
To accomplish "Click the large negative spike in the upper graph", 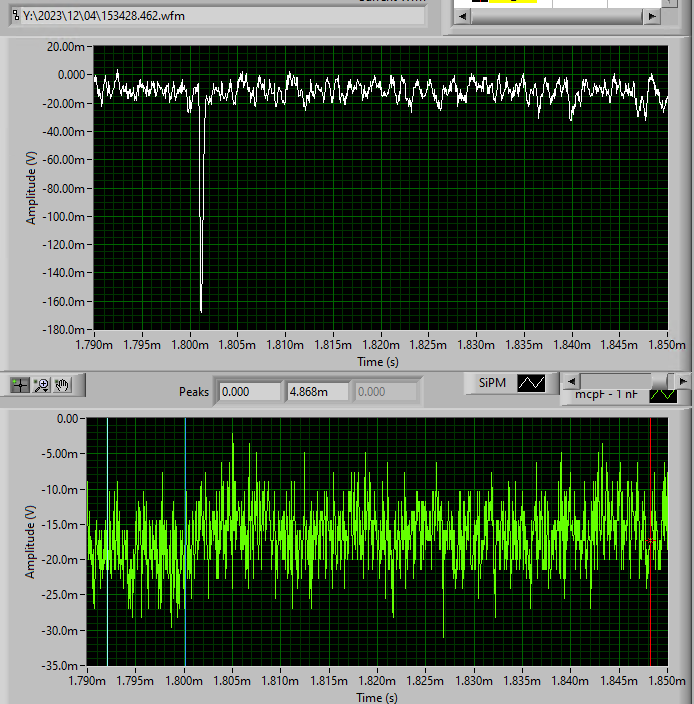I will coord(202,250).
